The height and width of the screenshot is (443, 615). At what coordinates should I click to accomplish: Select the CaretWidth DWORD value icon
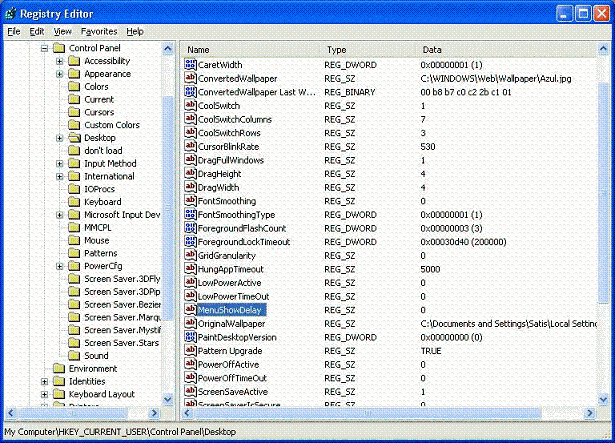190,64
